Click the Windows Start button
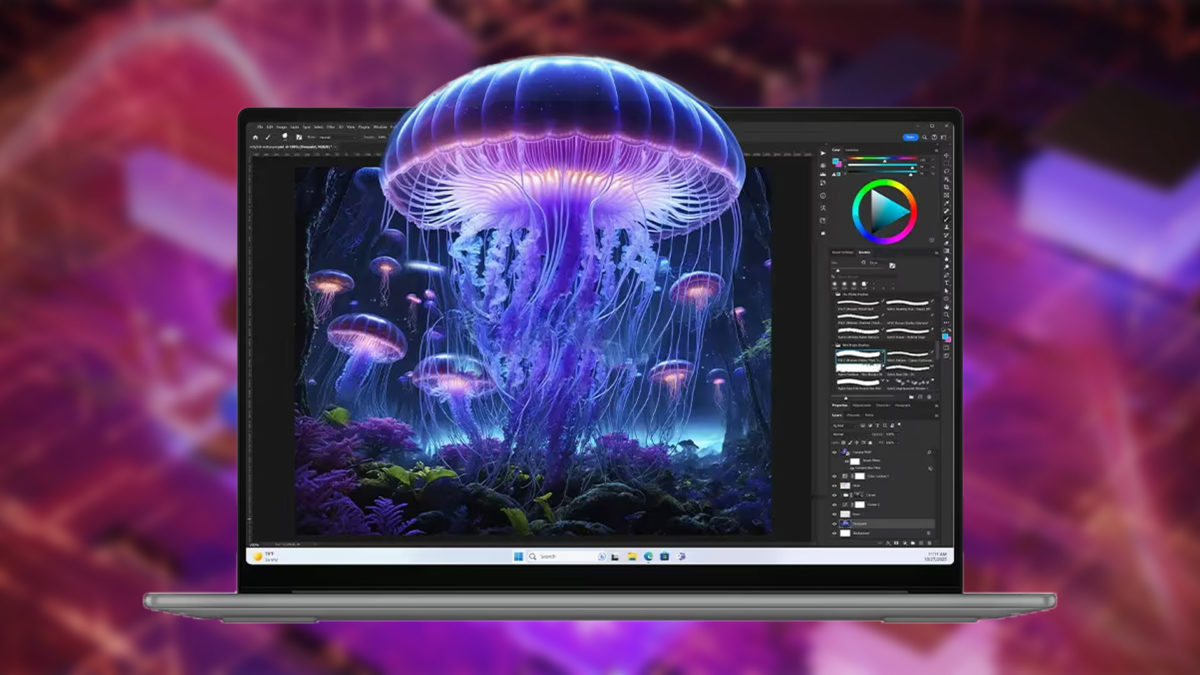Screen dimensions: 1200x675 518,556
